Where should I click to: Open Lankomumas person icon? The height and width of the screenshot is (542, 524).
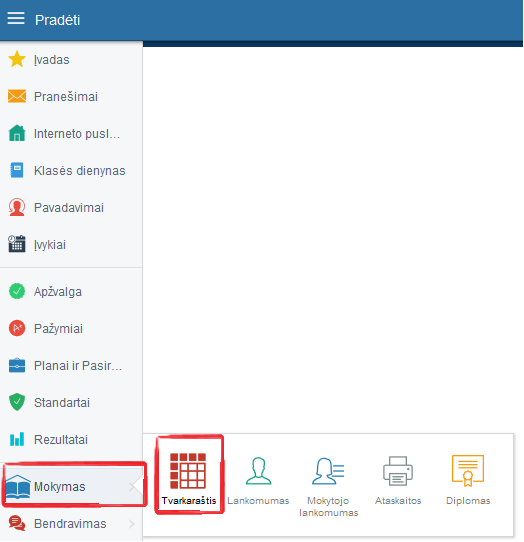tap(258, 471)
